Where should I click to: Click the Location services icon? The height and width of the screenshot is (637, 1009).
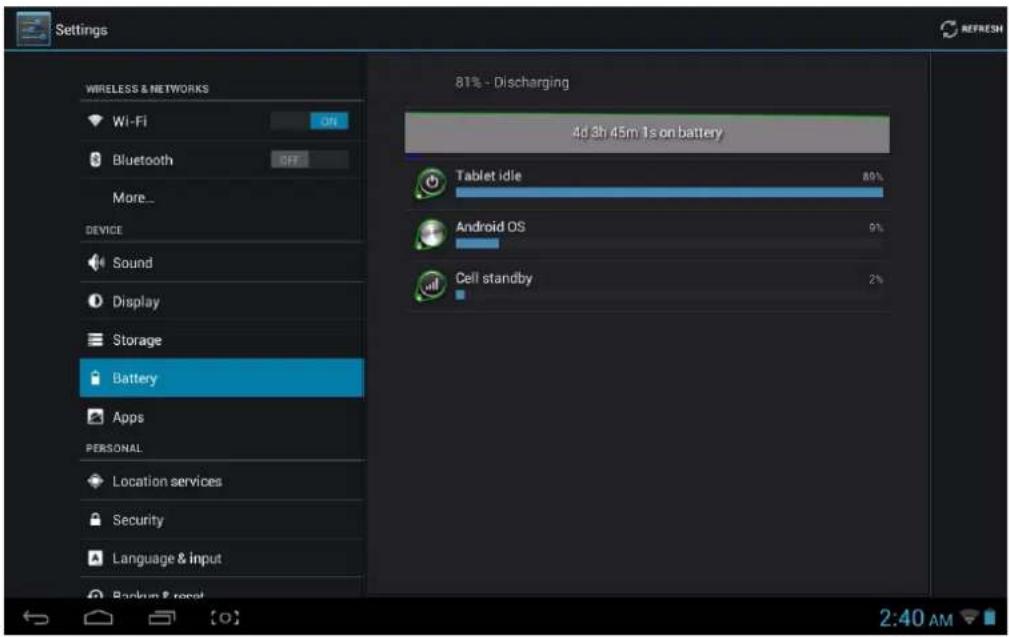(95, 481)
